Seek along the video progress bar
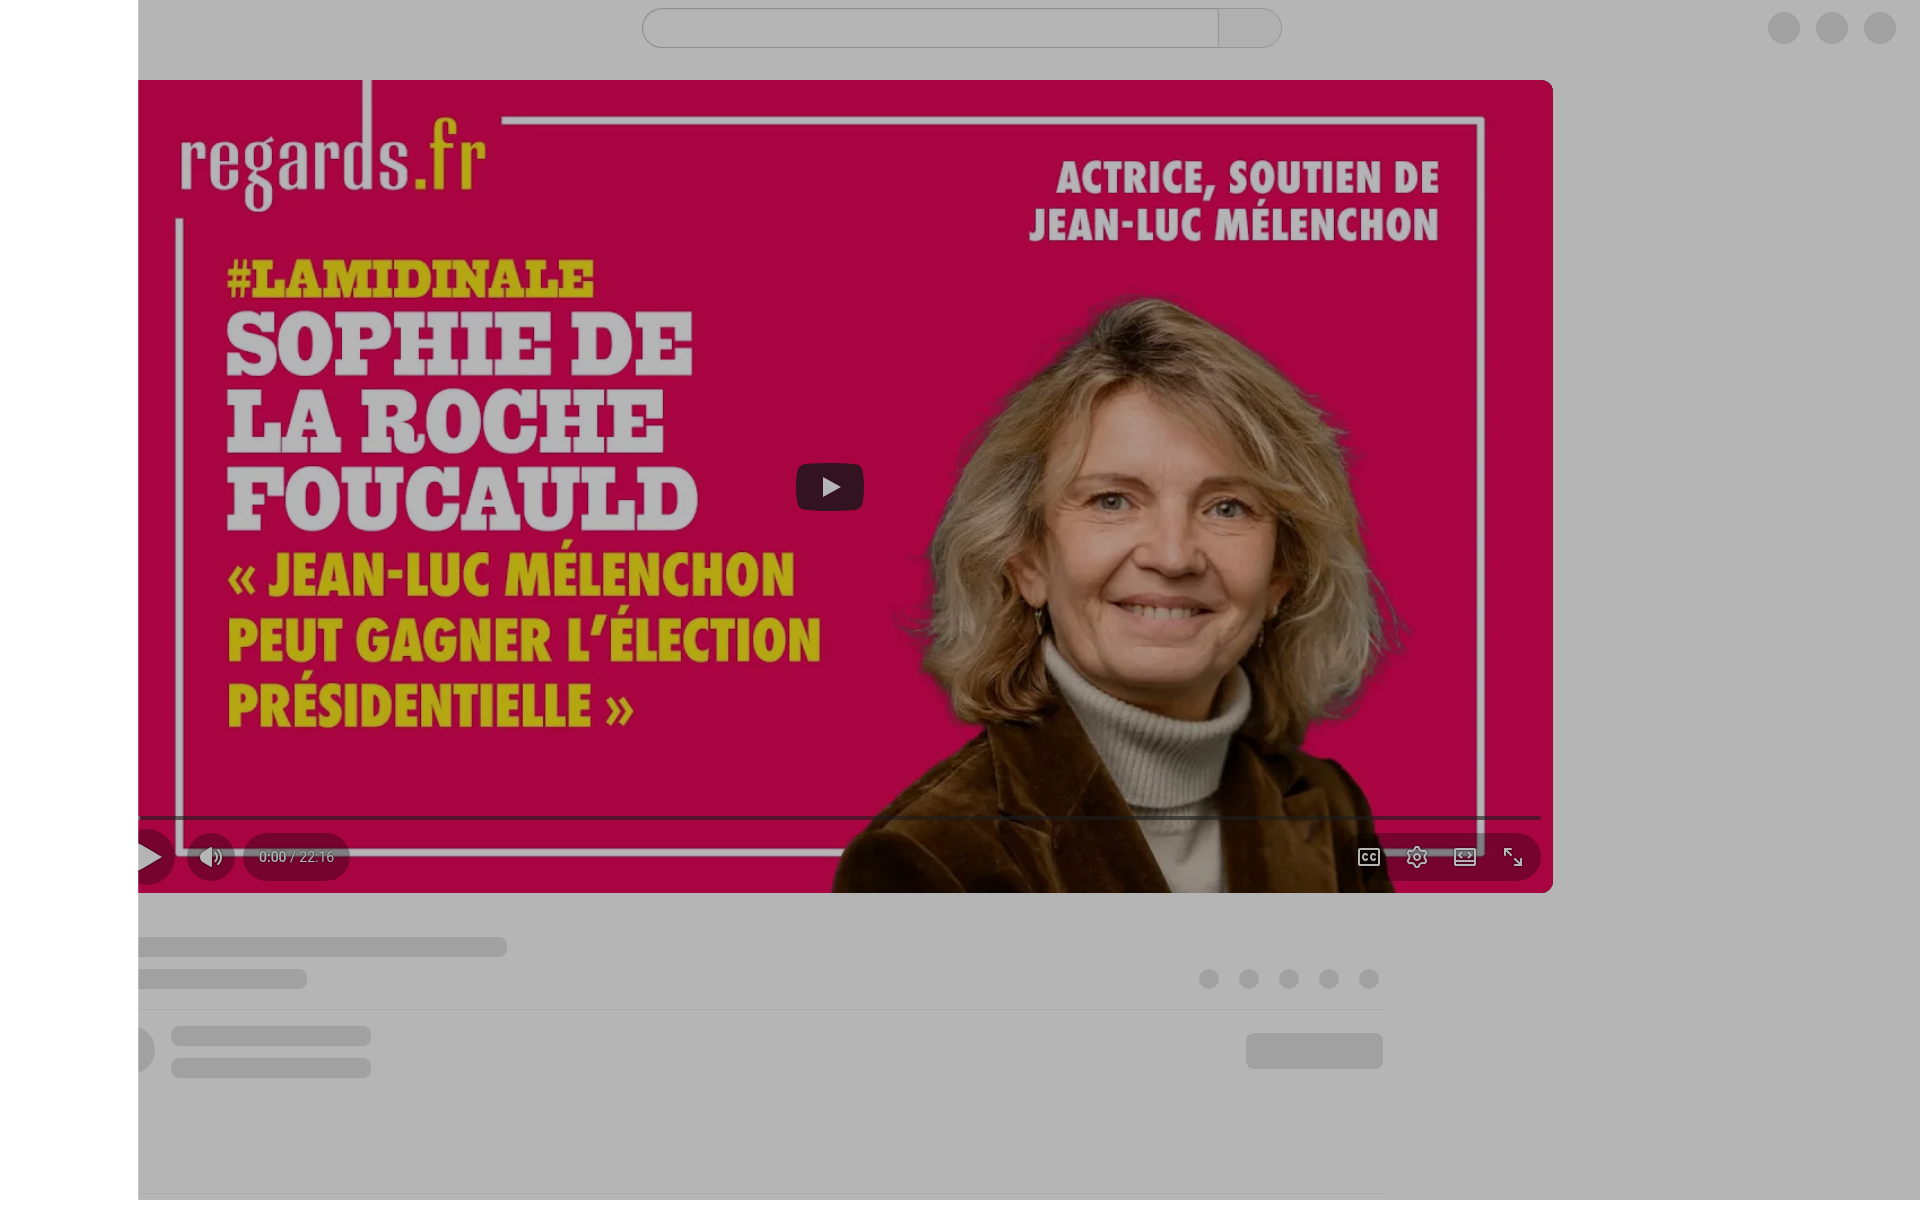The width and height of the screenshot is (1920, 1218). (839, 818)
